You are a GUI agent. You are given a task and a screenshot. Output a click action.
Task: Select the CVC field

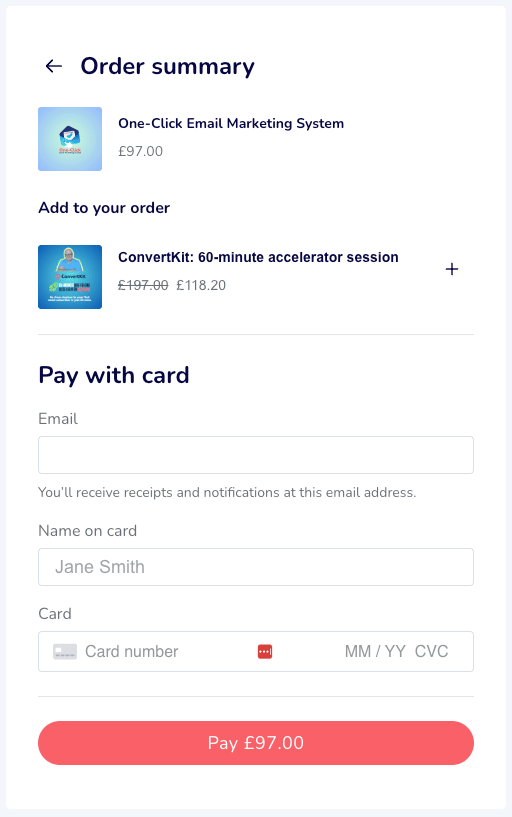coord(431,651)
